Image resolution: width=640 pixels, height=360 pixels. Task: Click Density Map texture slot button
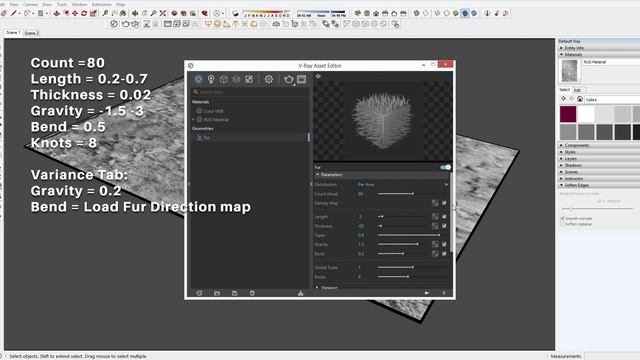pos(435,203)
